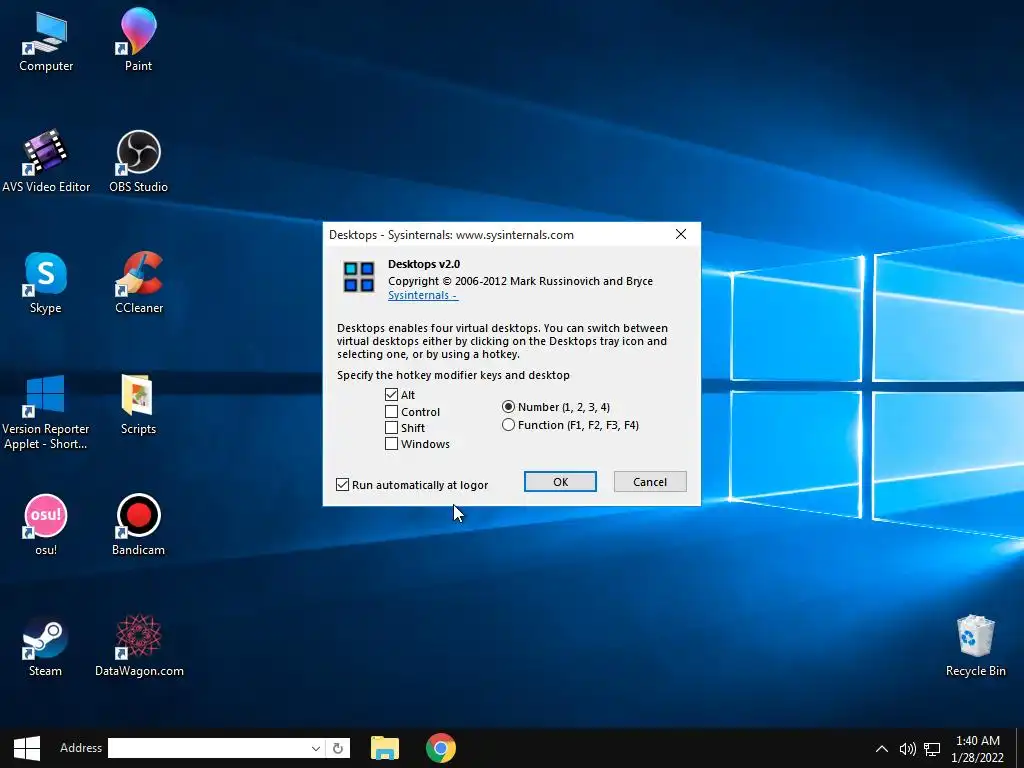Enable the Windows modifier checkbox
Screen dimensions: 1024x768
(x=391, y=443)
